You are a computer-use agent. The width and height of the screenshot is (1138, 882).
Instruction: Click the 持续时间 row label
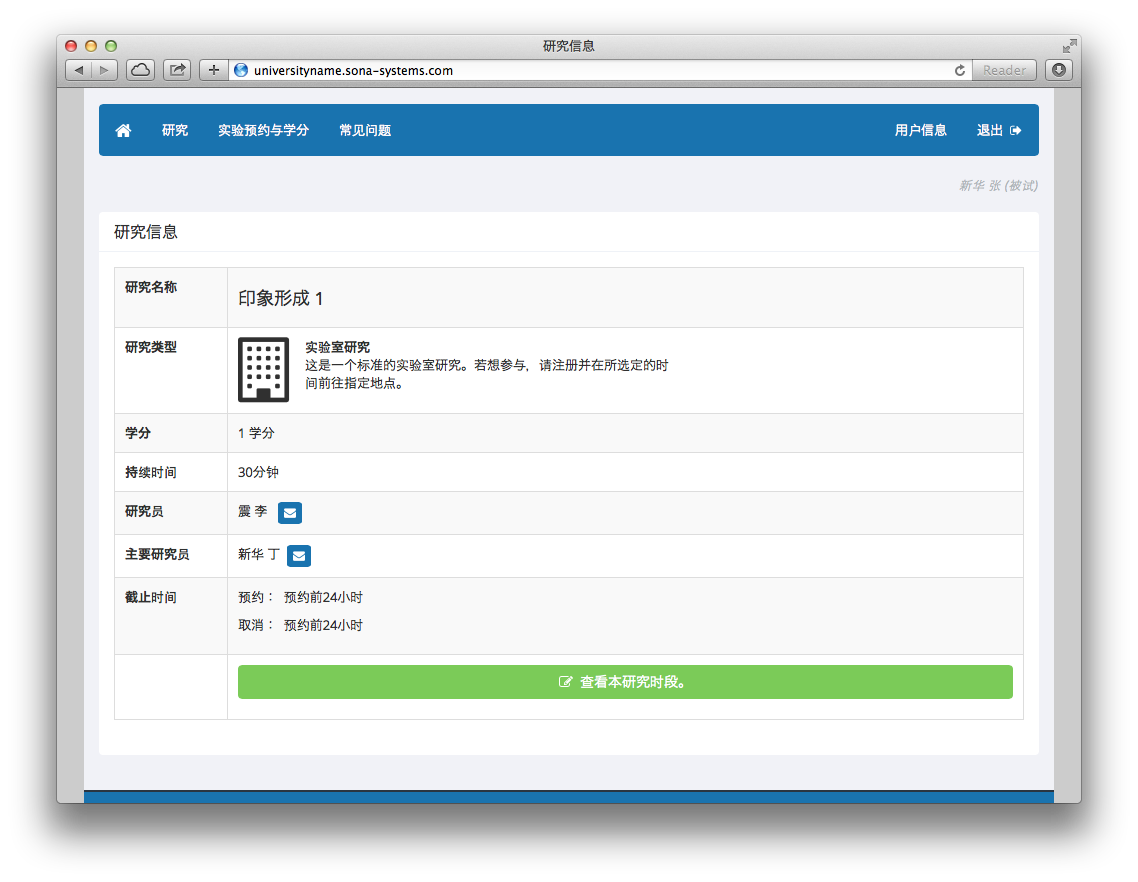[151, 473]
